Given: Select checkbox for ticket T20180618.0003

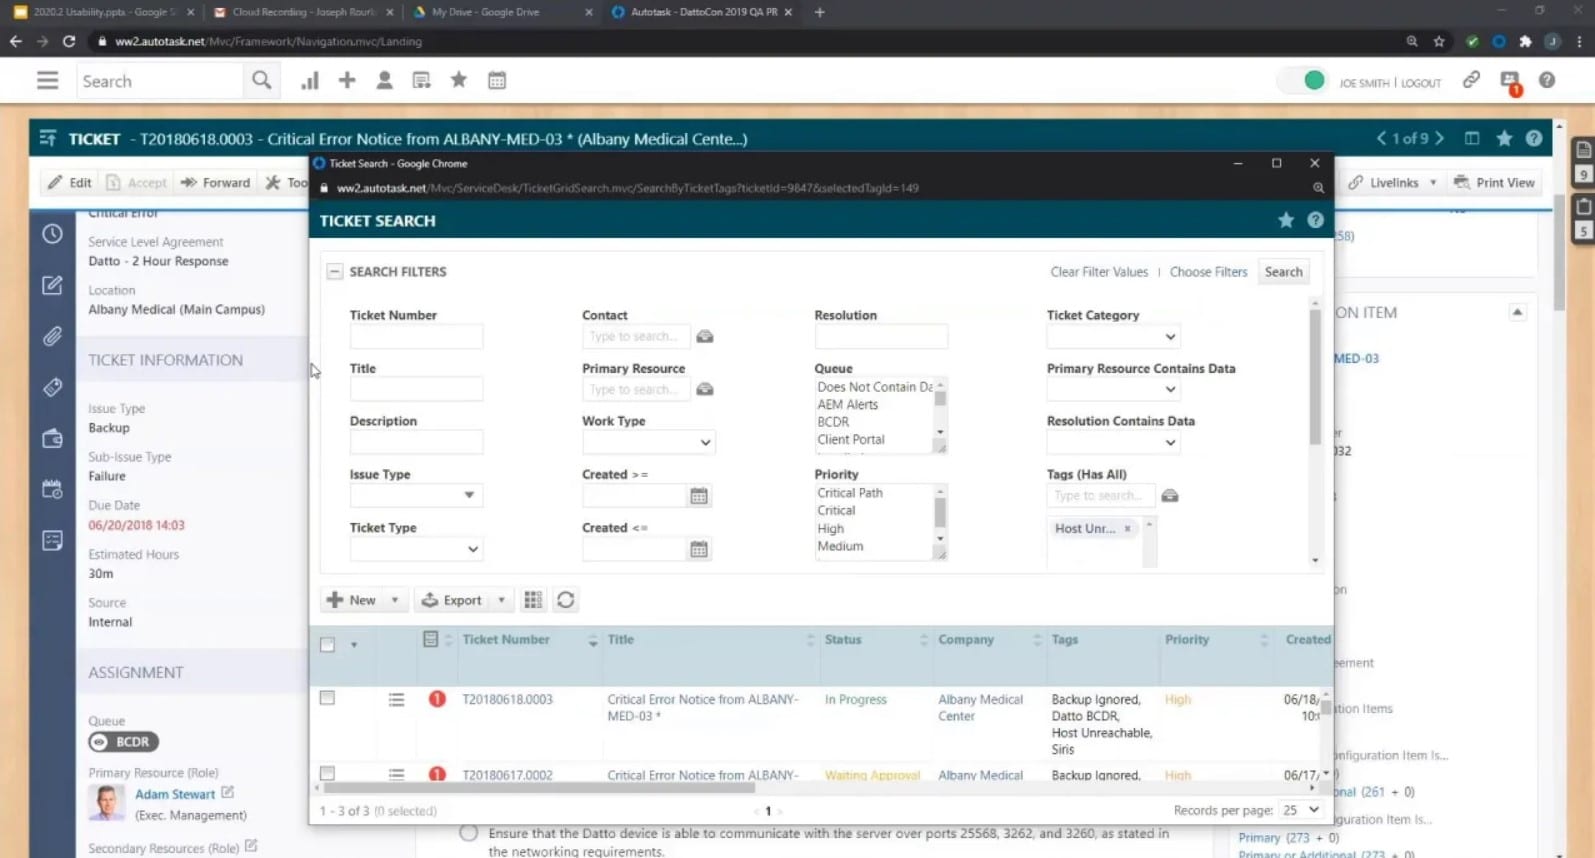Looking at the screenshot, I should [x=327, y=698].
